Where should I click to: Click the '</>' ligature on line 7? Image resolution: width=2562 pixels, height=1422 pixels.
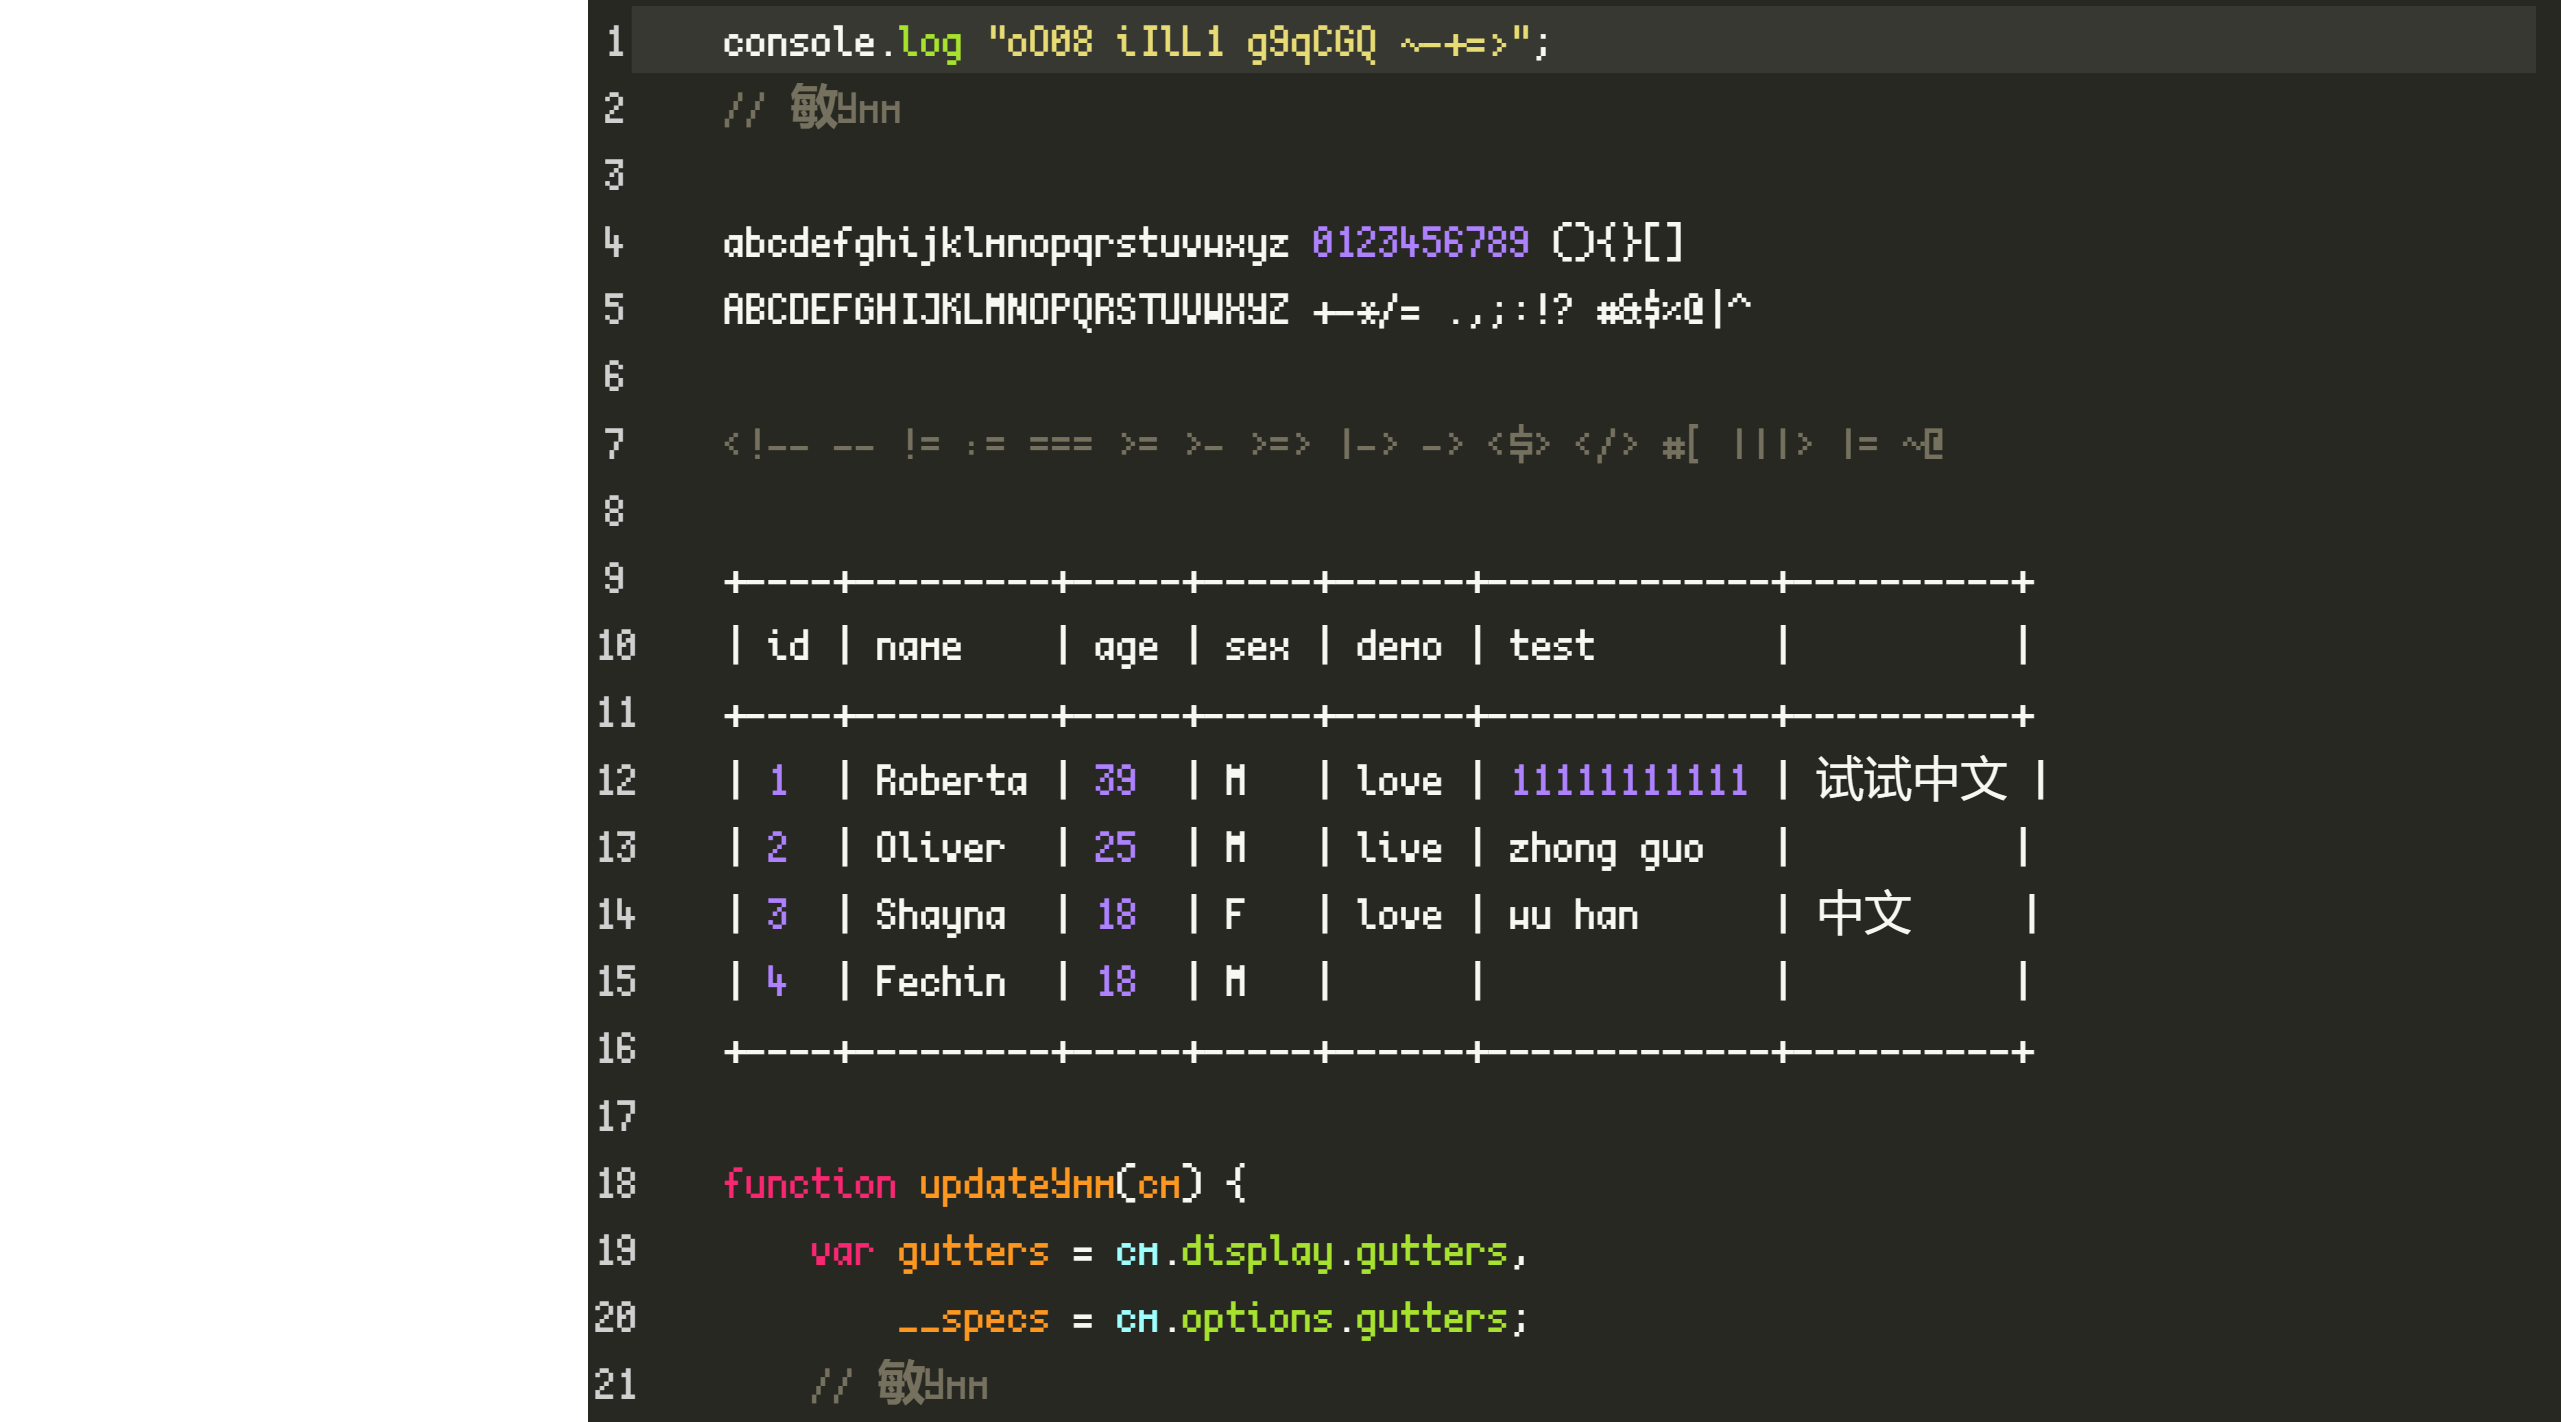[1606, 444]
